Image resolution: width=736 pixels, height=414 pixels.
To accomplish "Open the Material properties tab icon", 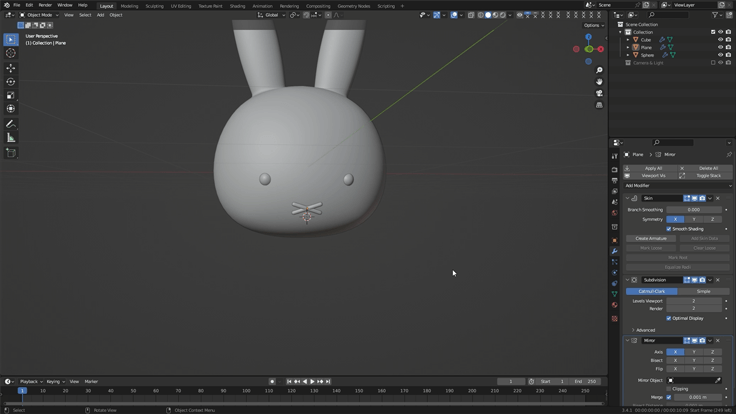I will tap(614, 305).
